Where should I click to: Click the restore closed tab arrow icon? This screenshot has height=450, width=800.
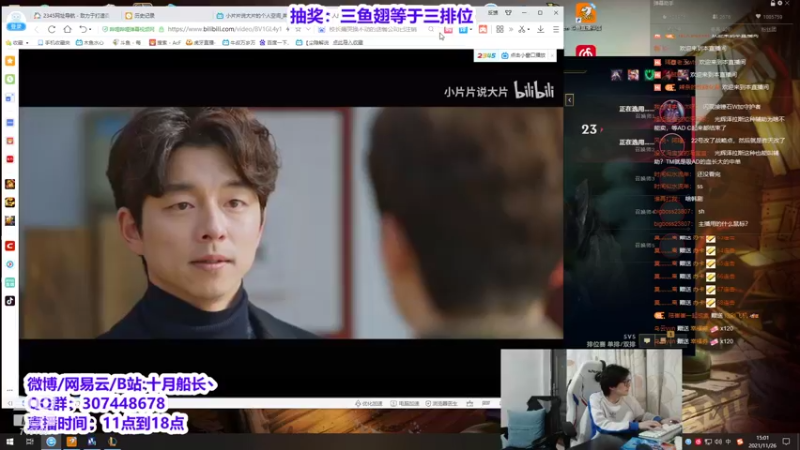tap(83, 29)
